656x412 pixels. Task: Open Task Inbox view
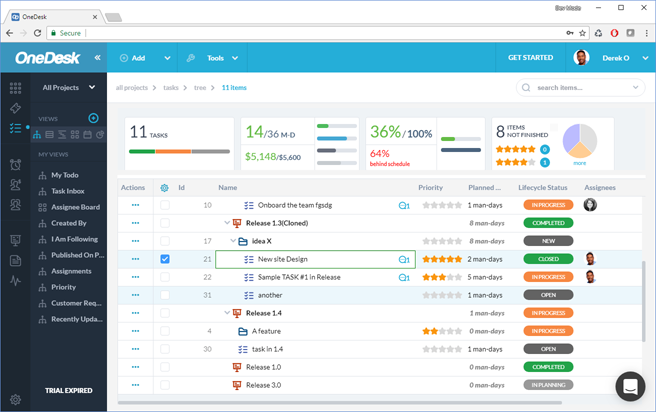coord(68,191)
